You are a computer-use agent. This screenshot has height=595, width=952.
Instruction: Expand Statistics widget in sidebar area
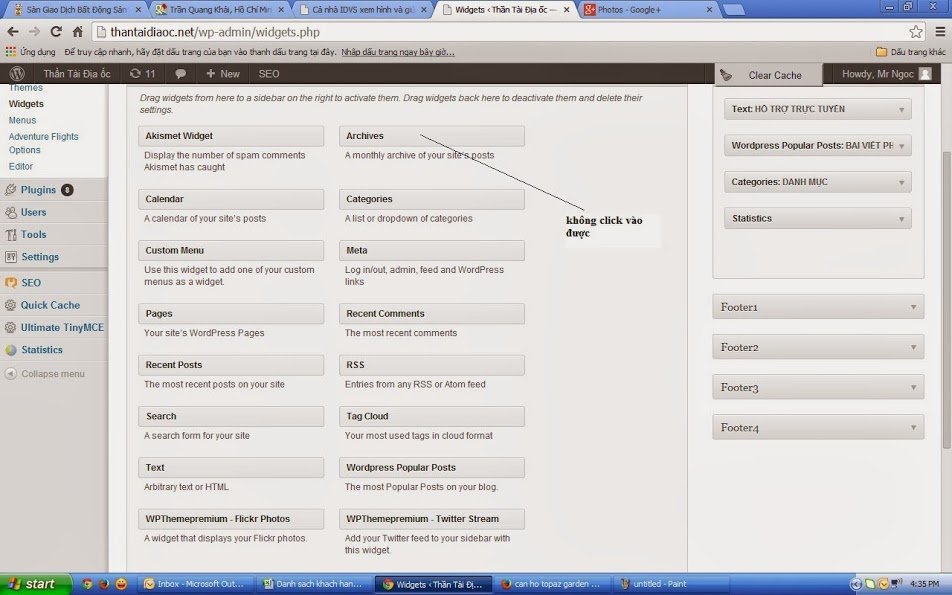(x=817, y=219)
